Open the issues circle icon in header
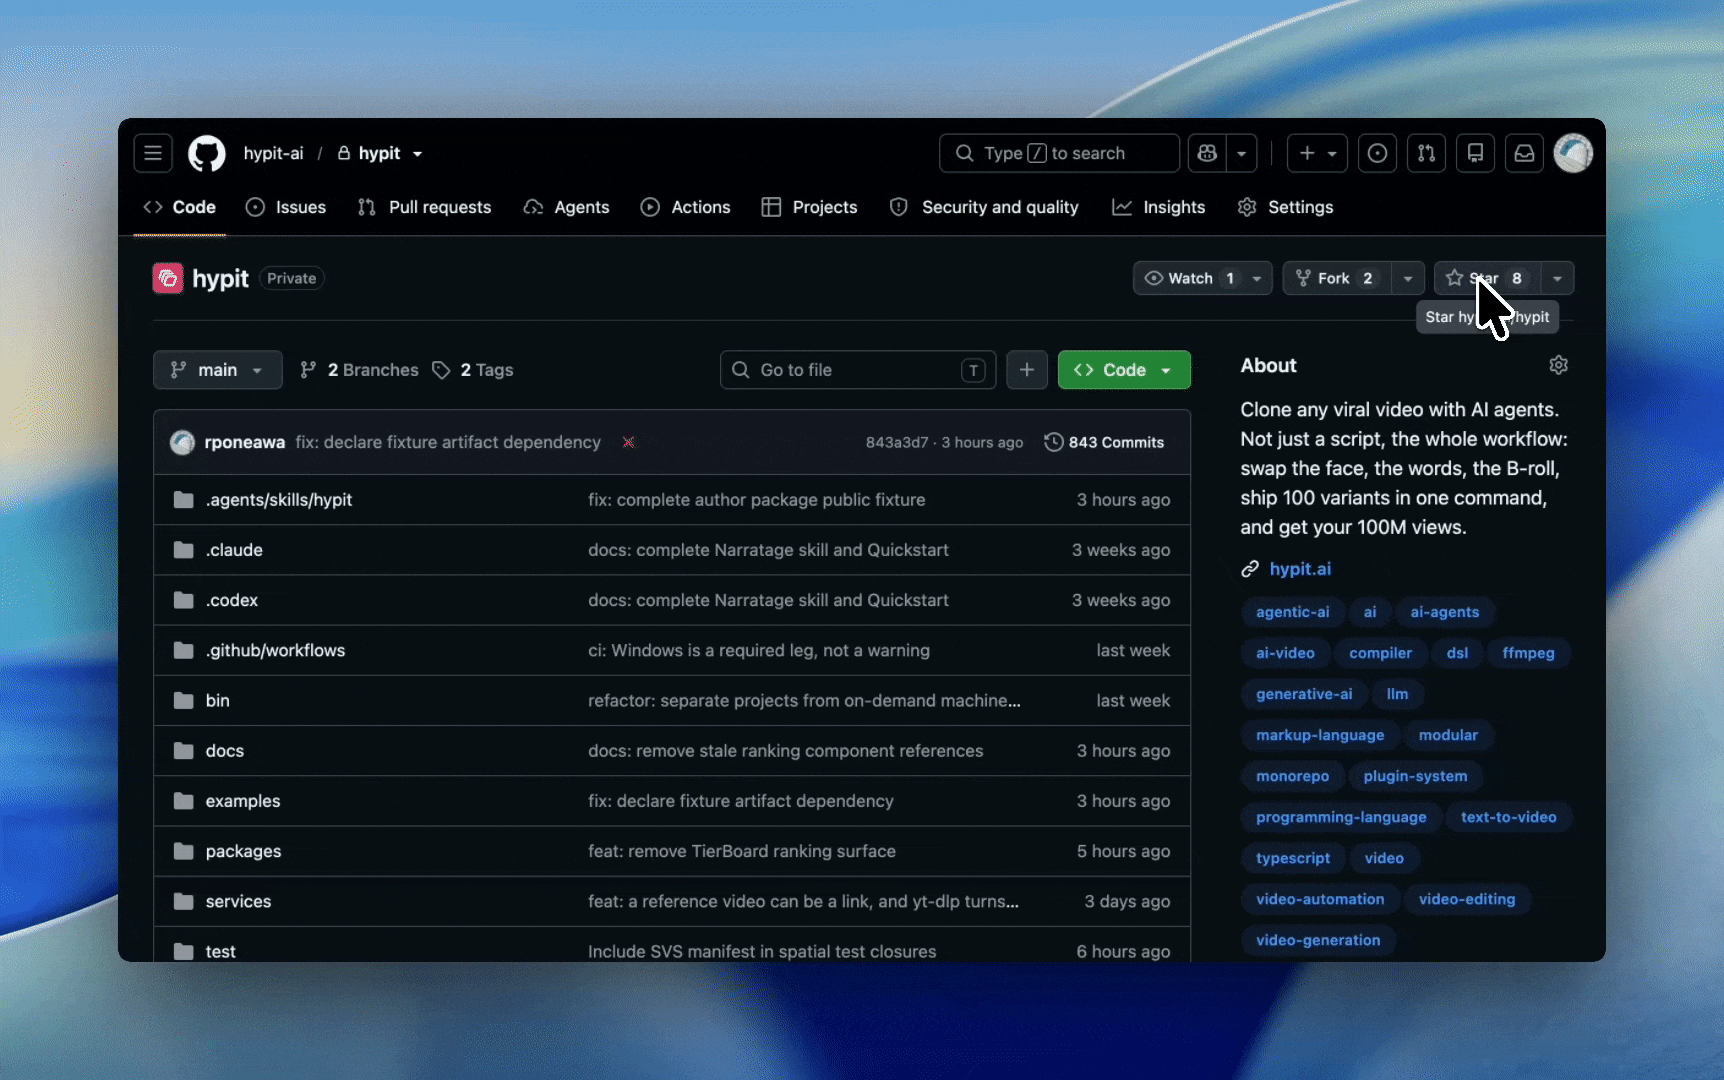 pos(1377,153)
